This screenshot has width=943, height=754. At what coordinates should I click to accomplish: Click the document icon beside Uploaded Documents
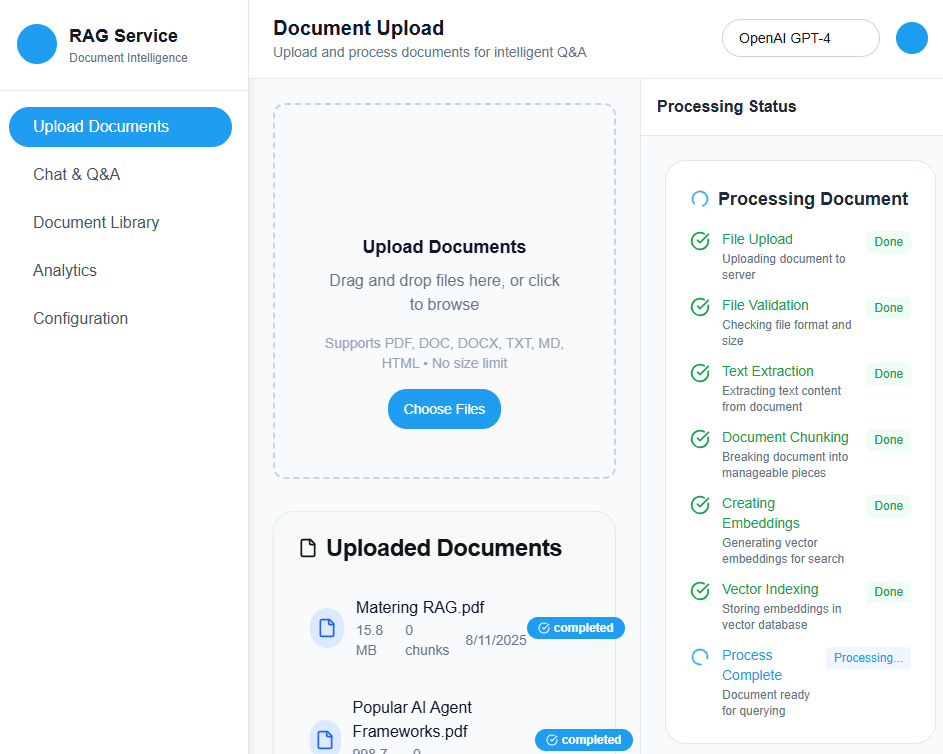click(308, 548)
